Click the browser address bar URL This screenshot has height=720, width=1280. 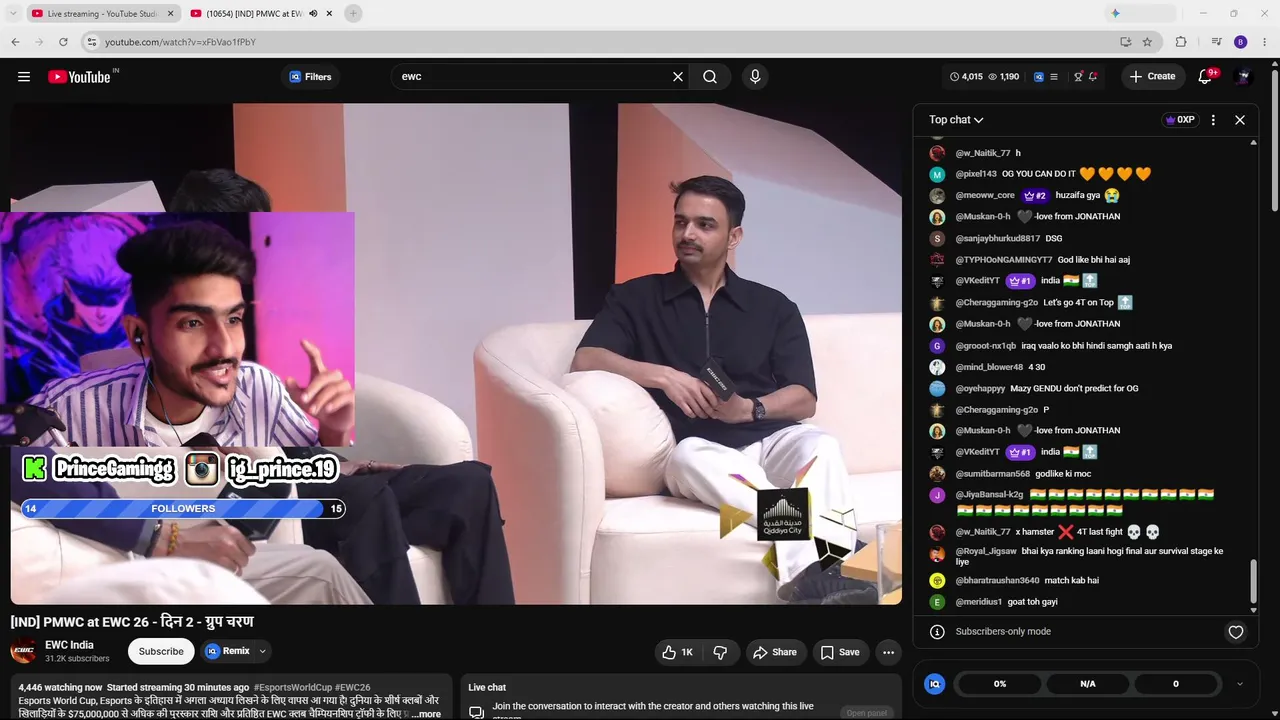[181, 42]
